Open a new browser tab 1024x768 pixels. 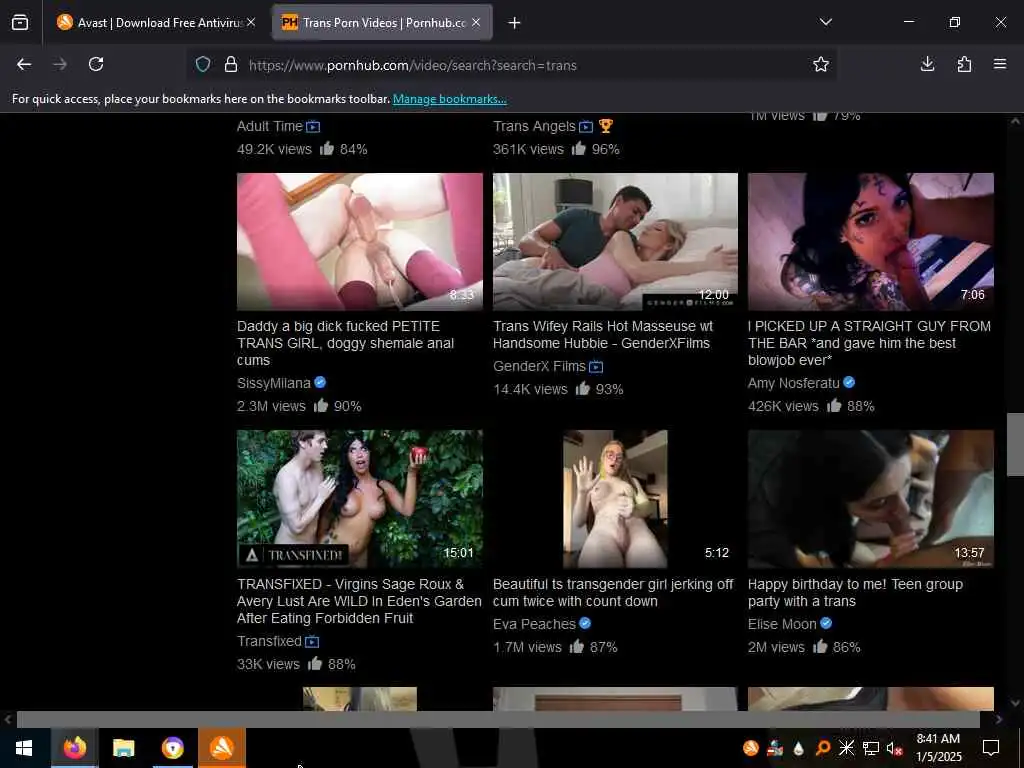(515, 23)
